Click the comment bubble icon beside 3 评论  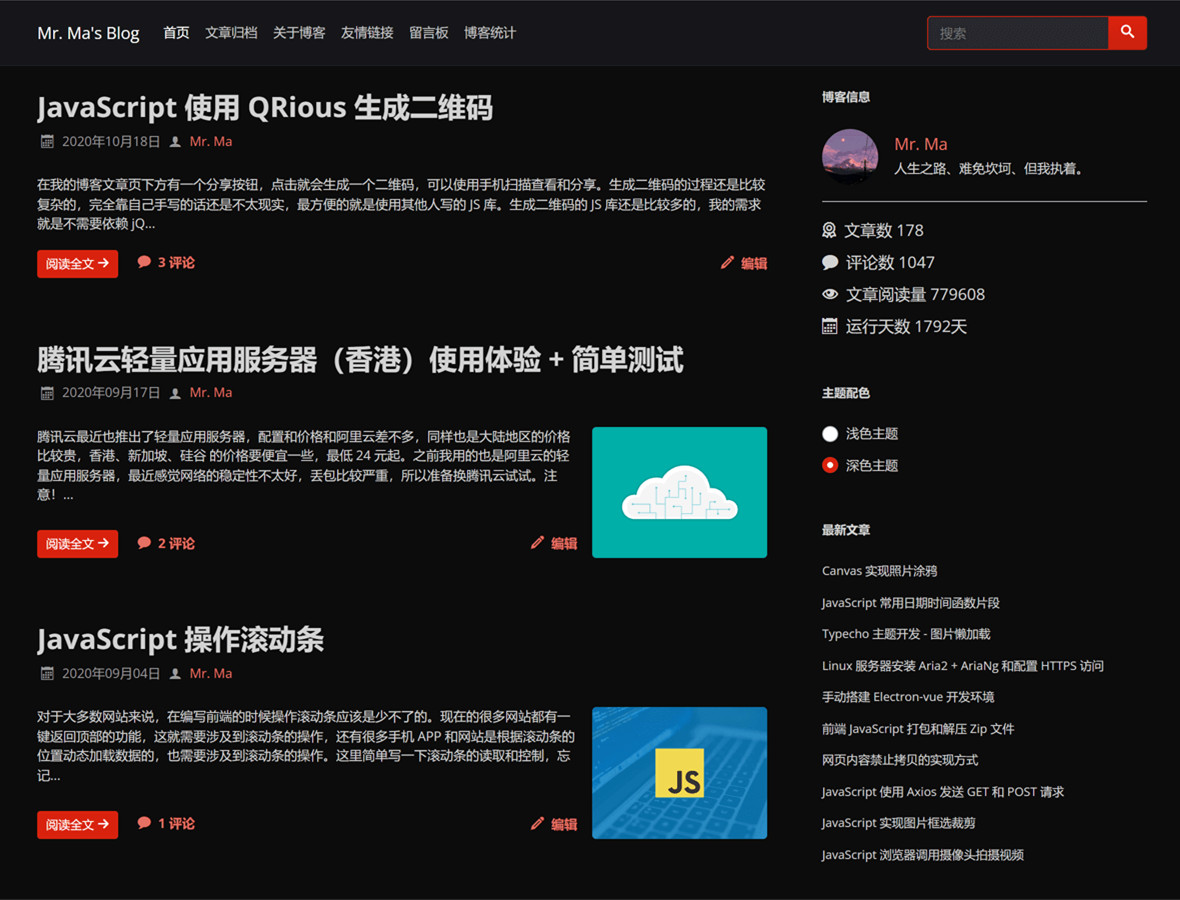[x=144, y=262]
